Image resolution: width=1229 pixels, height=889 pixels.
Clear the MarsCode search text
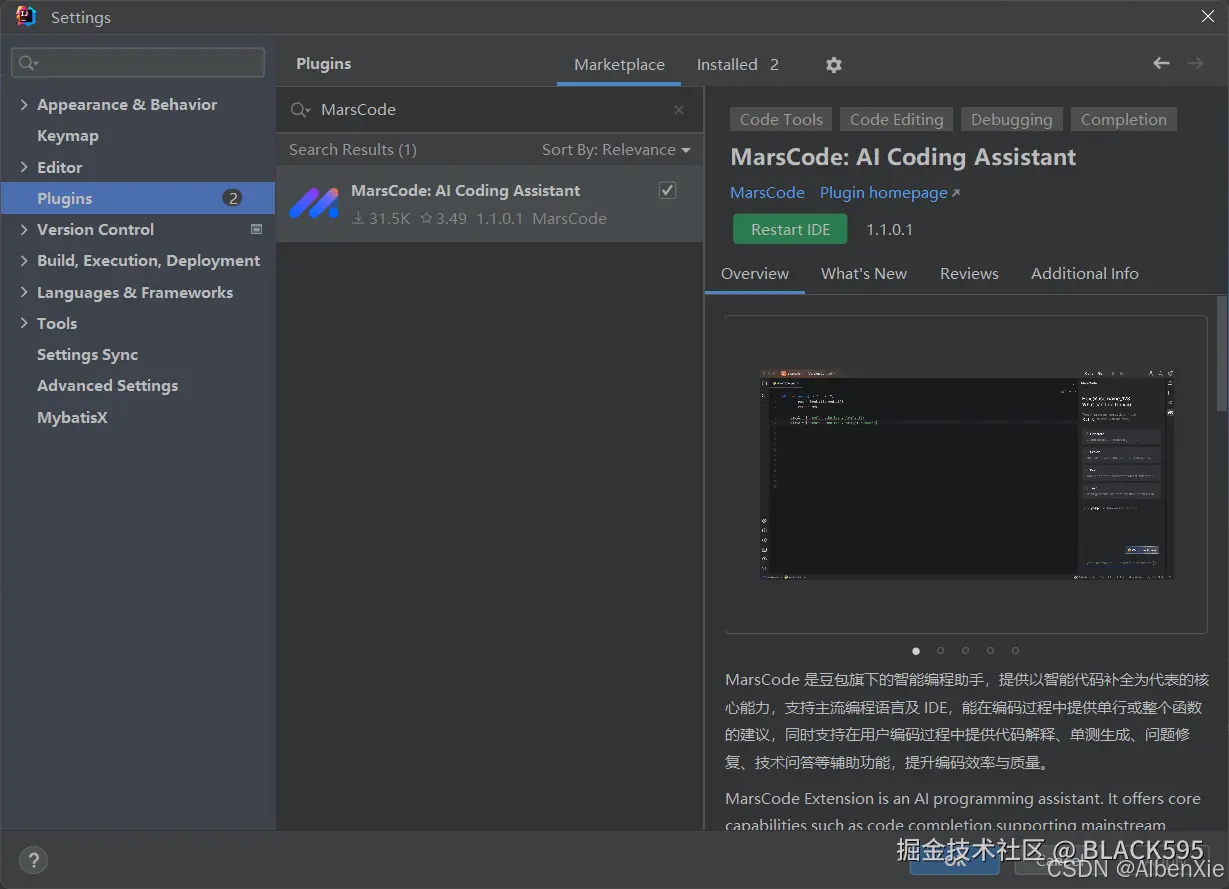[x=679, y=110]
